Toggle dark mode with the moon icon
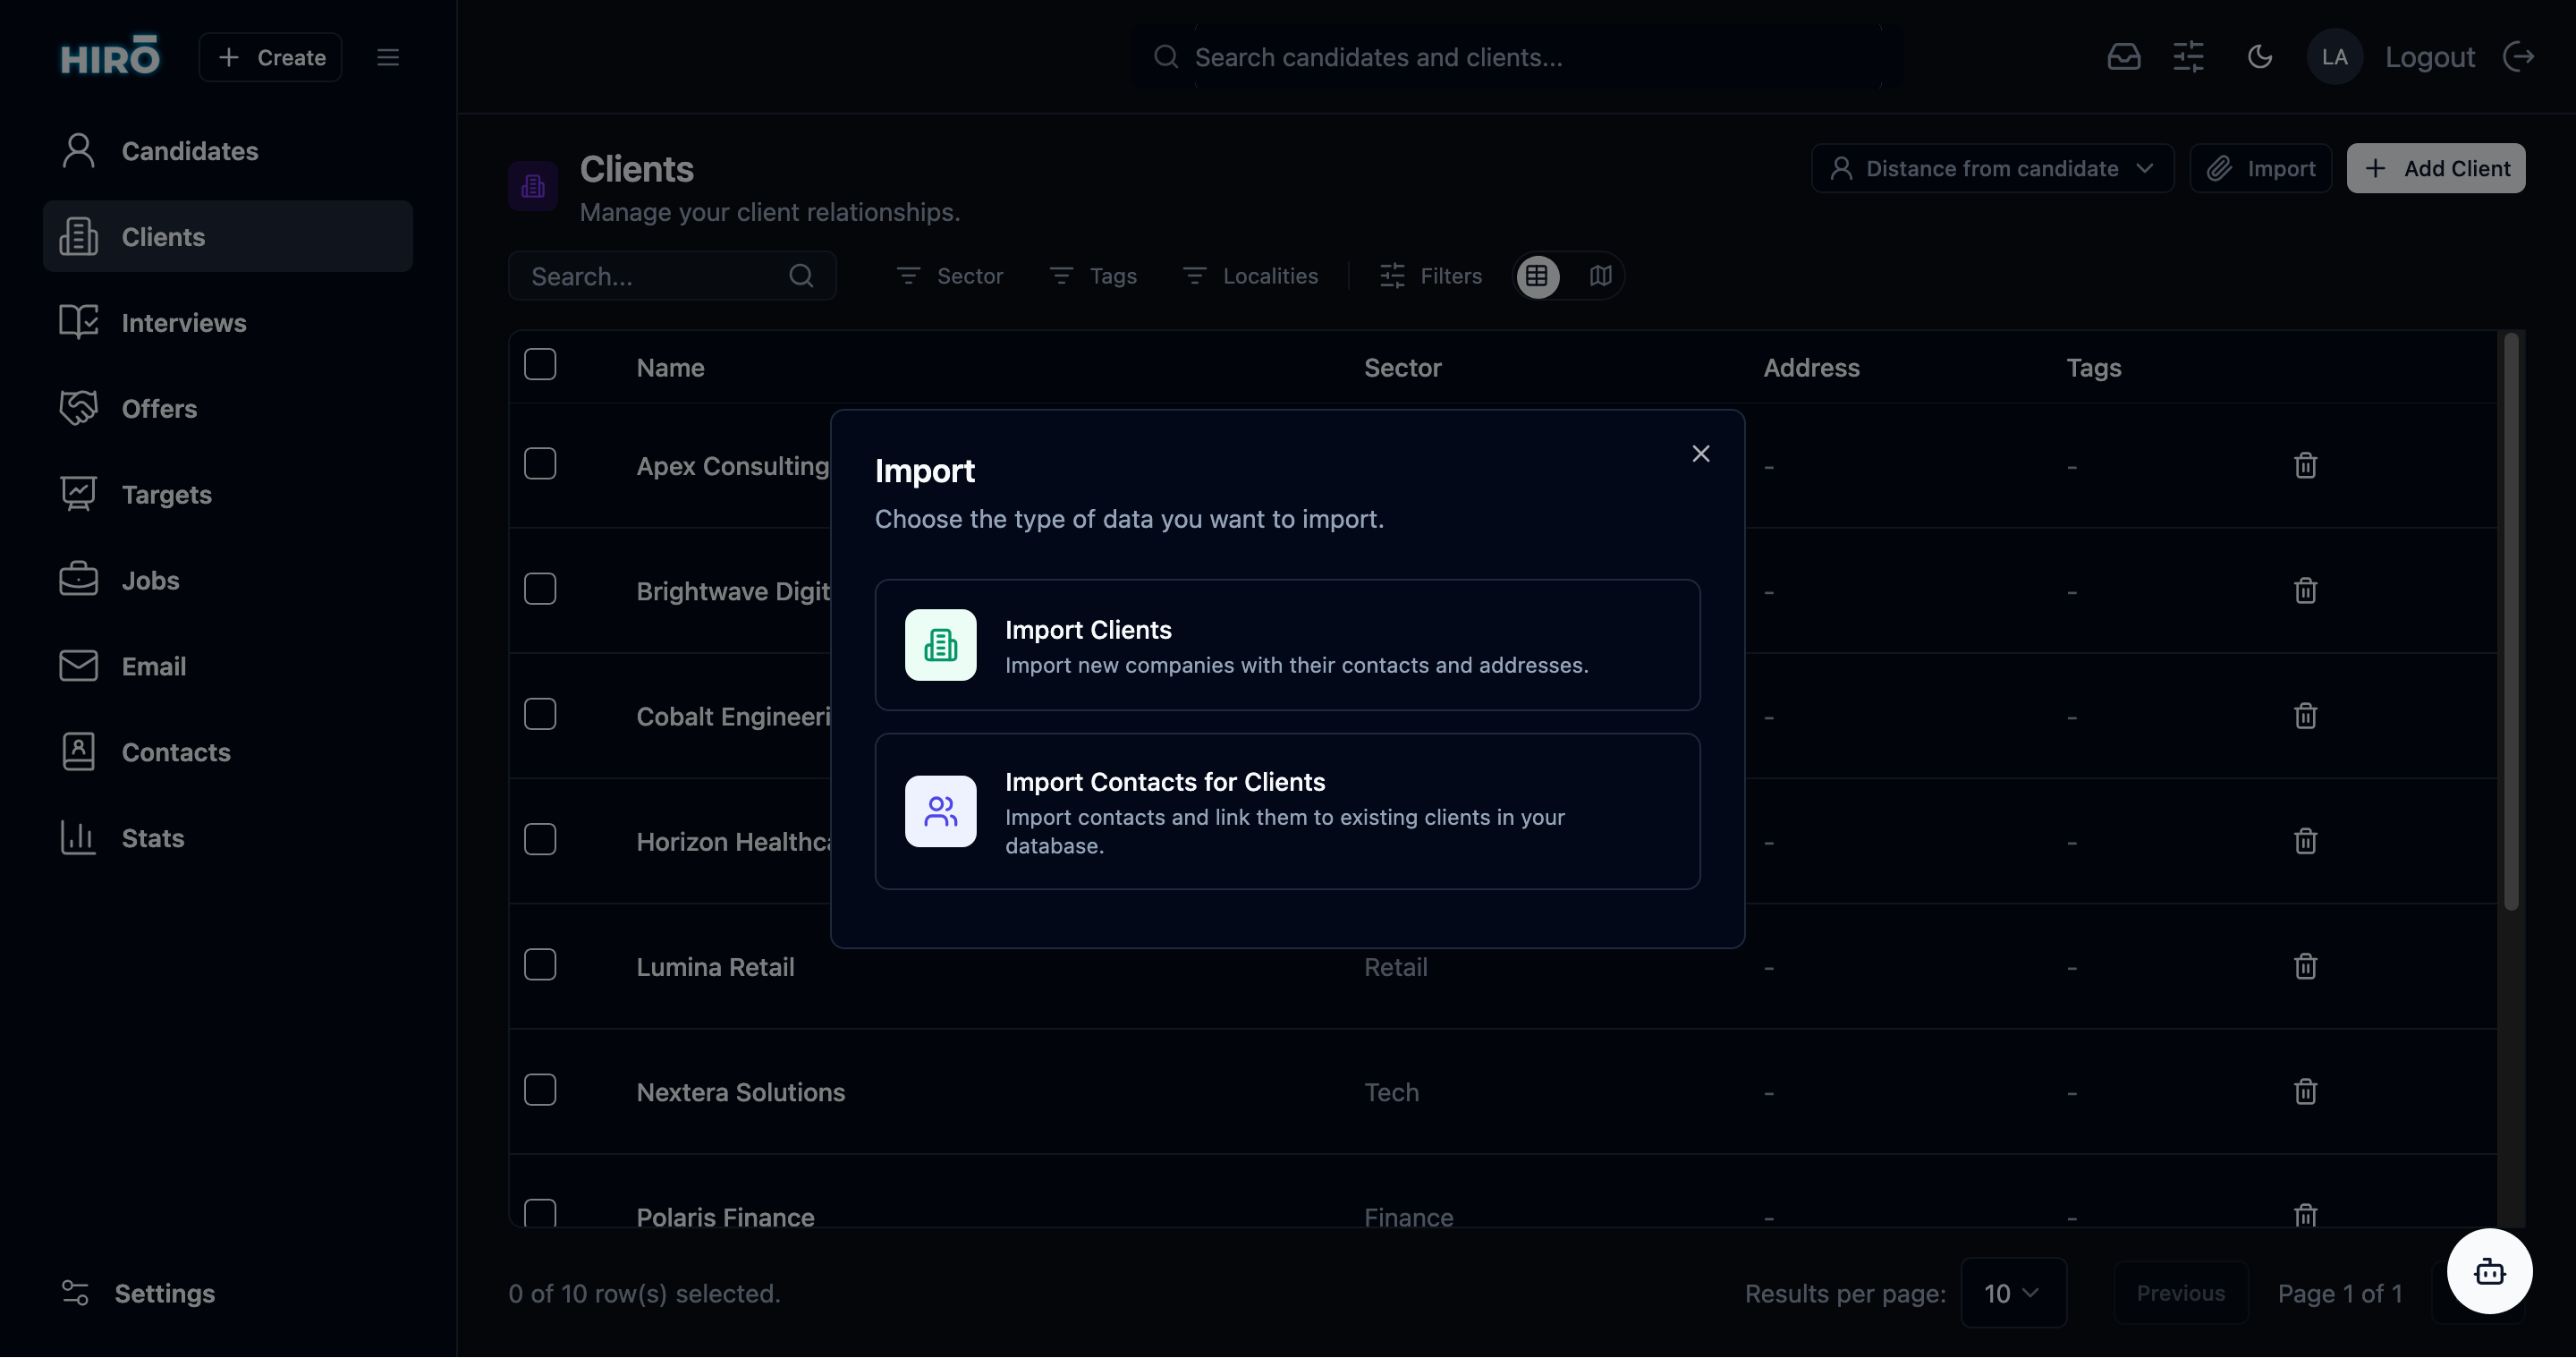 [x=2260, y=57]
